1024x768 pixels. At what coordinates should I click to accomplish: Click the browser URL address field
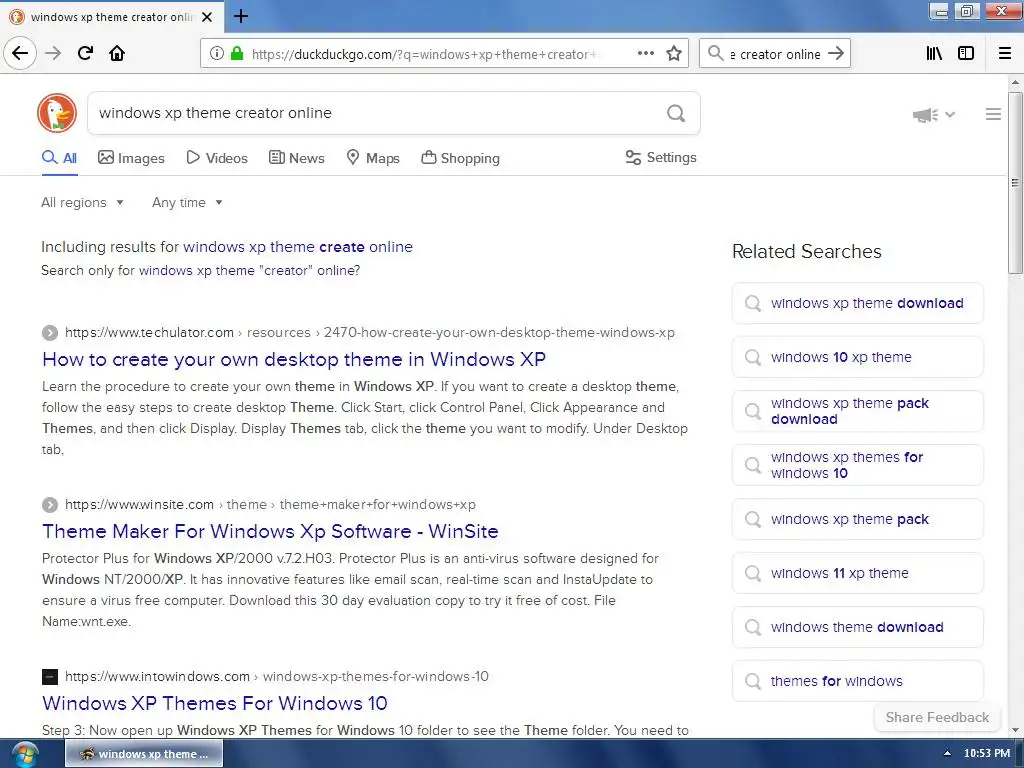pos(424,54)
